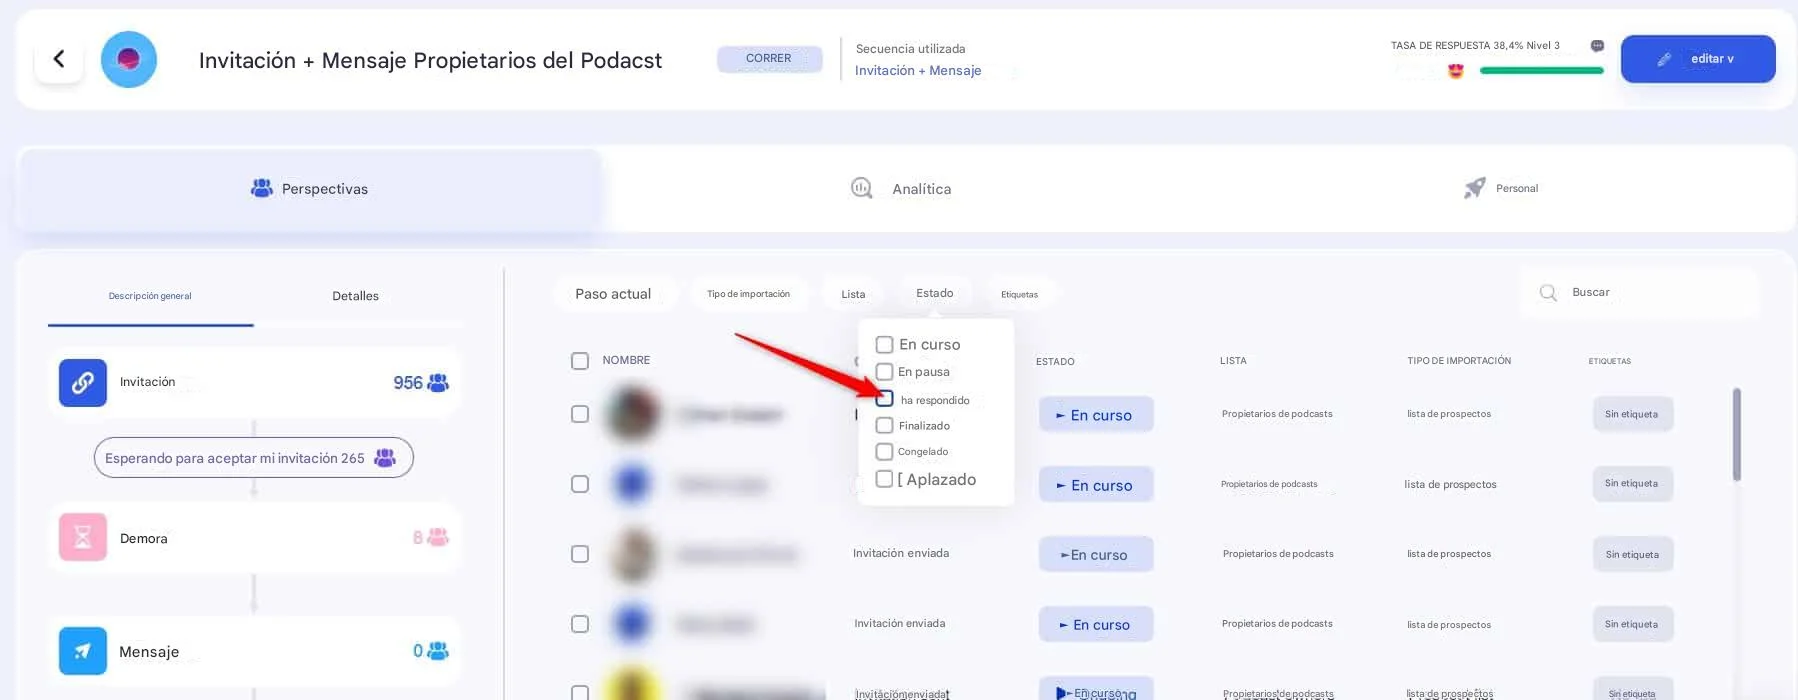Open the Descripción general tab
The image size is (1798, 700).
[x=150, y=296]
